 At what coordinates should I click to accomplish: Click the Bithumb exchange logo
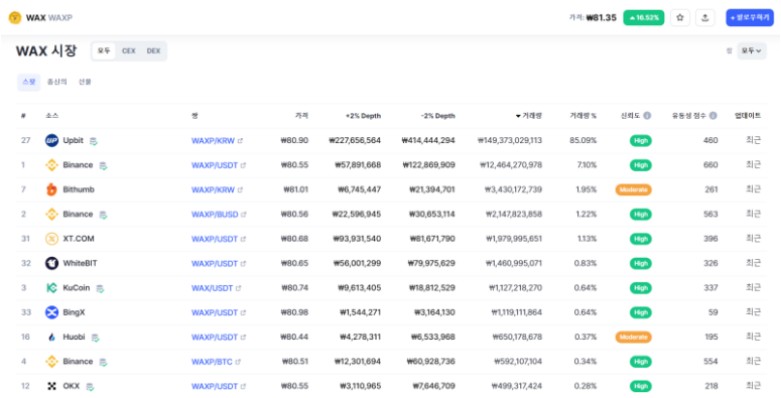point(52,189)
